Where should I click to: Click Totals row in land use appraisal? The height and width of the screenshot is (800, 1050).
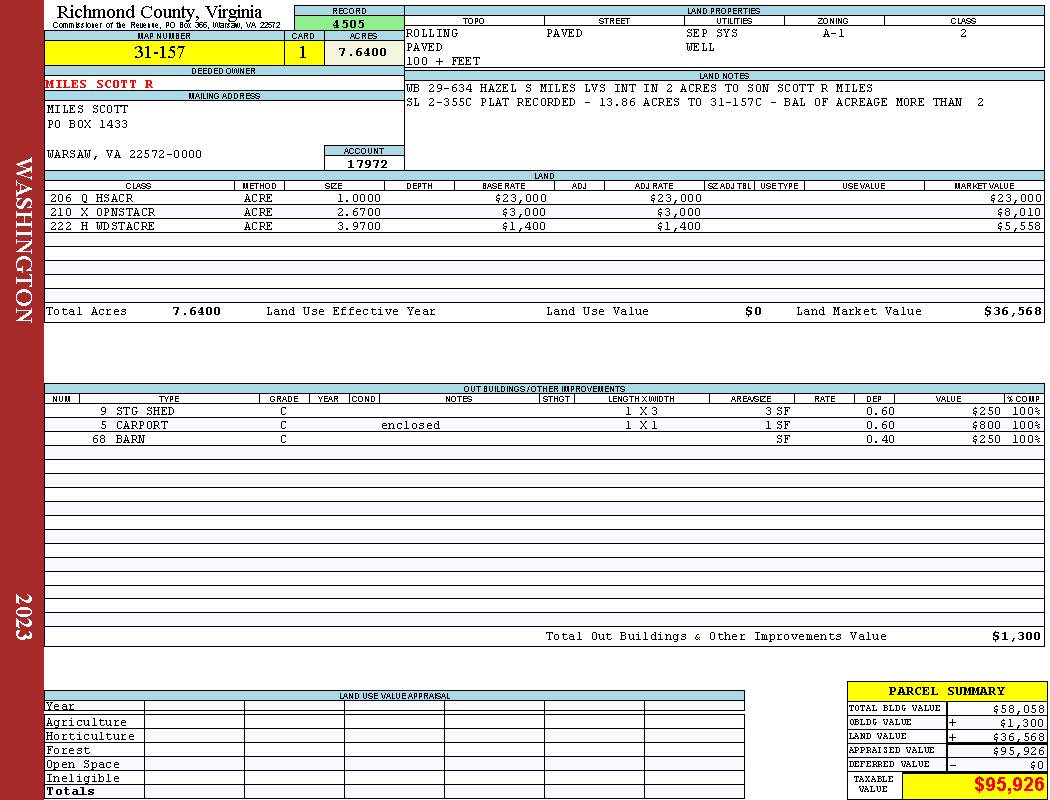point(394,791)
